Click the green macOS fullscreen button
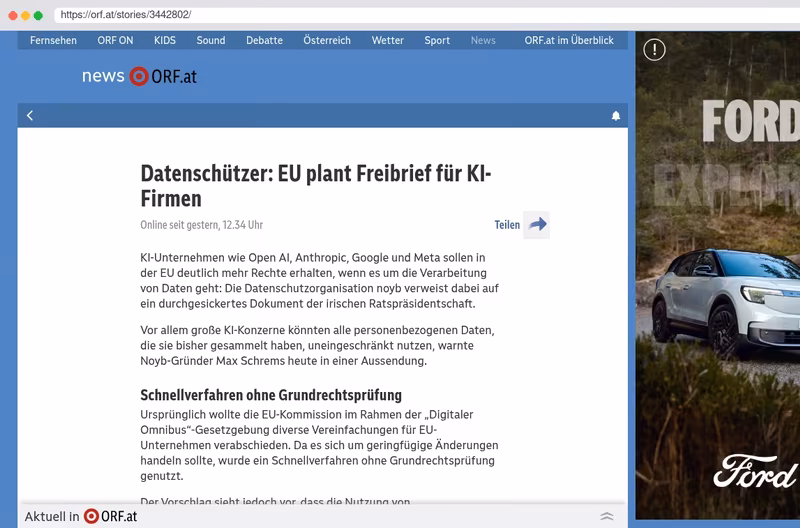The height and width of the screenshot is (528, 800). [x=38, y=15]
